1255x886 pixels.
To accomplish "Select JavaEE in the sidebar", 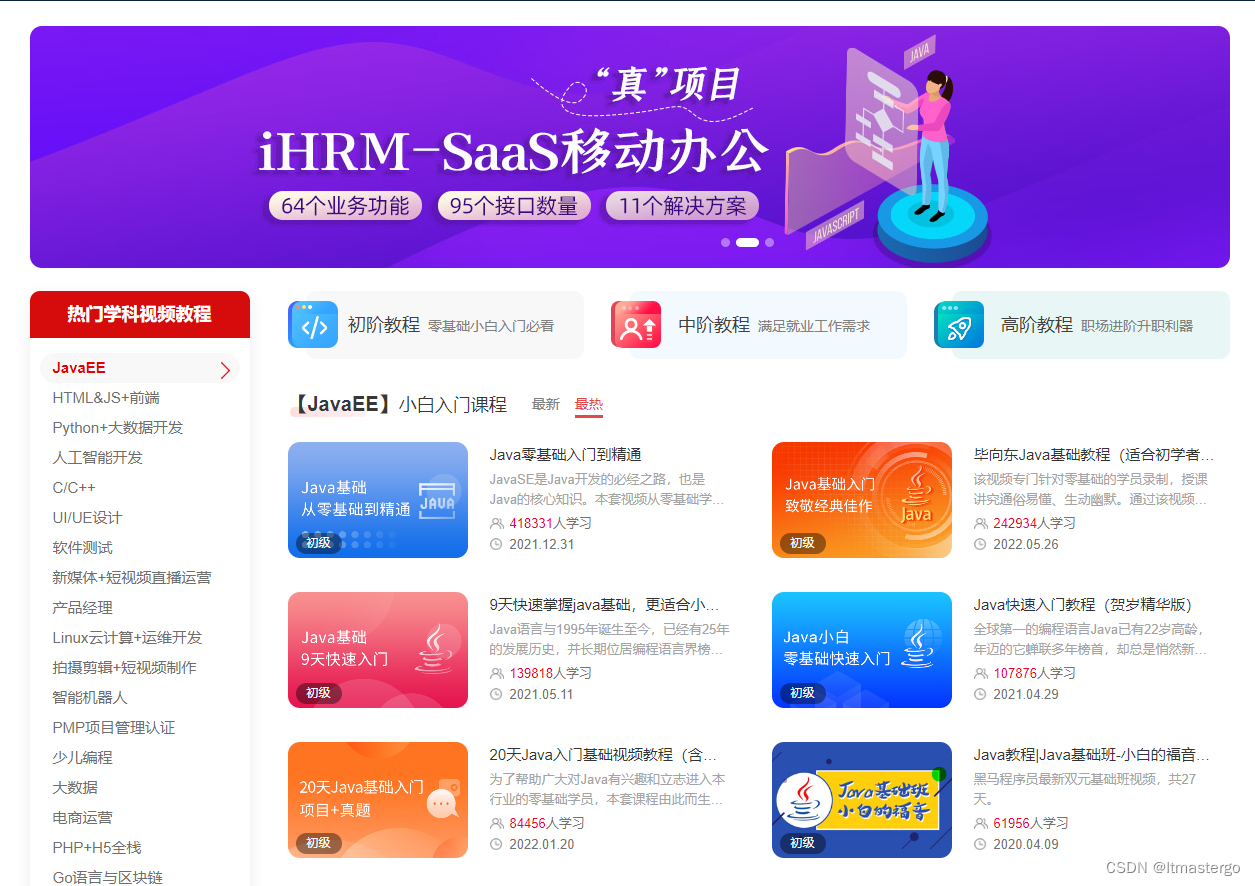I will click(140, 368).
